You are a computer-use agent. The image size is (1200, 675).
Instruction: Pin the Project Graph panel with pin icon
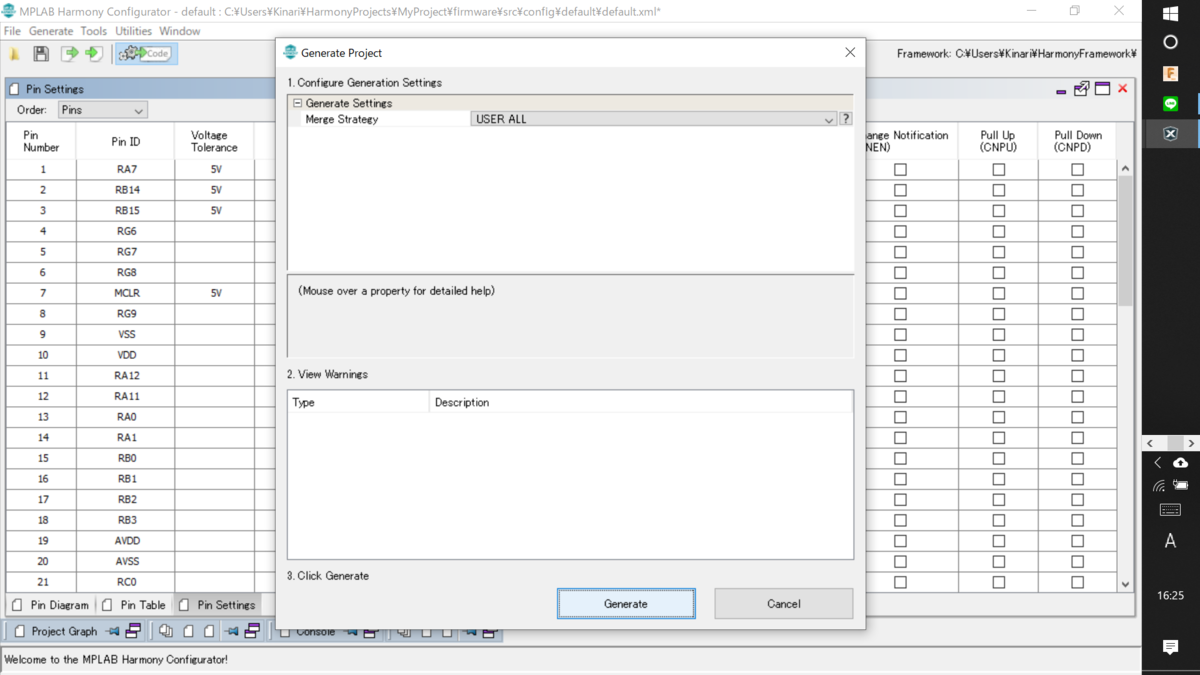pyautogui.click(x=113, y=631)
